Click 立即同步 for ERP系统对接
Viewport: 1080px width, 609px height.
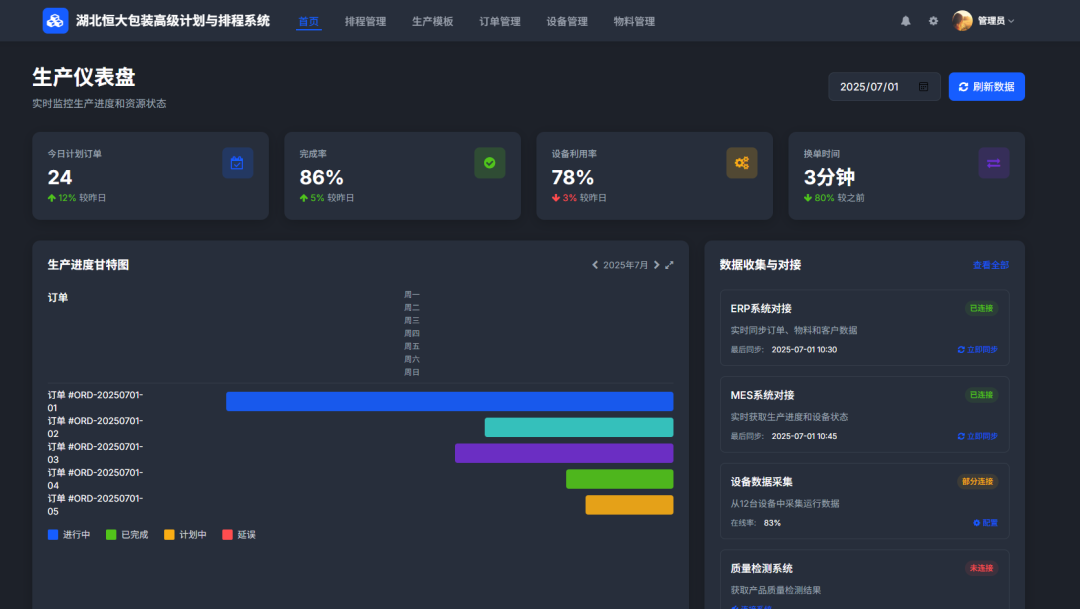[x=977, y=350]
